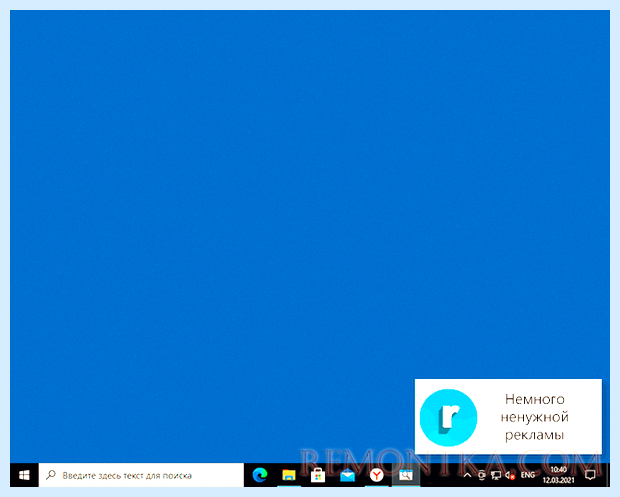Open the Action Center notifications icon
Viewport: 620px width, 497px height.
click(590, 475)
